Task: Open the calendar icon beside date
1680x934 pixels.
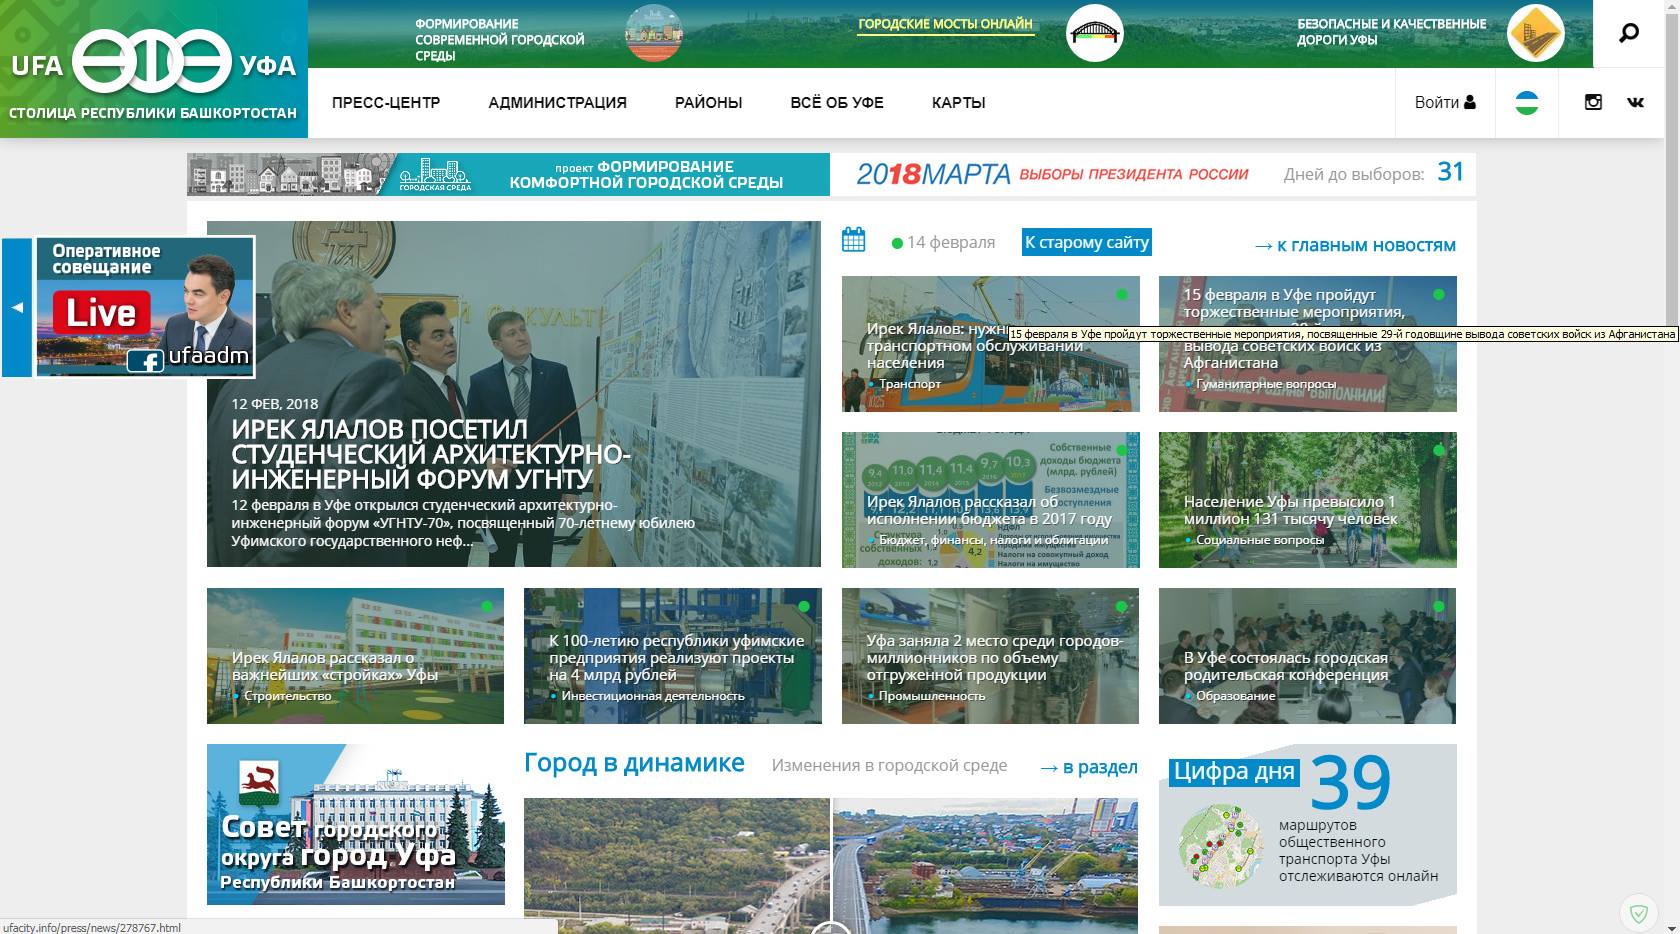Action: [853, 240]
